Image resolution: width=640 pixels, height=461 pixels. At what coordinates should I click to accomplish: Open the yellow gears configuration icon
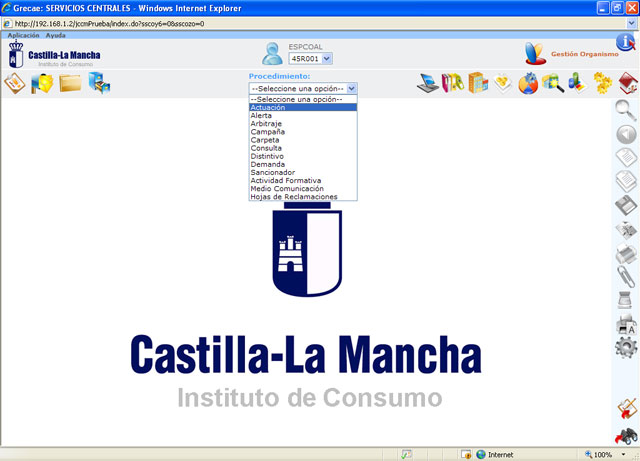click(602, 83)
